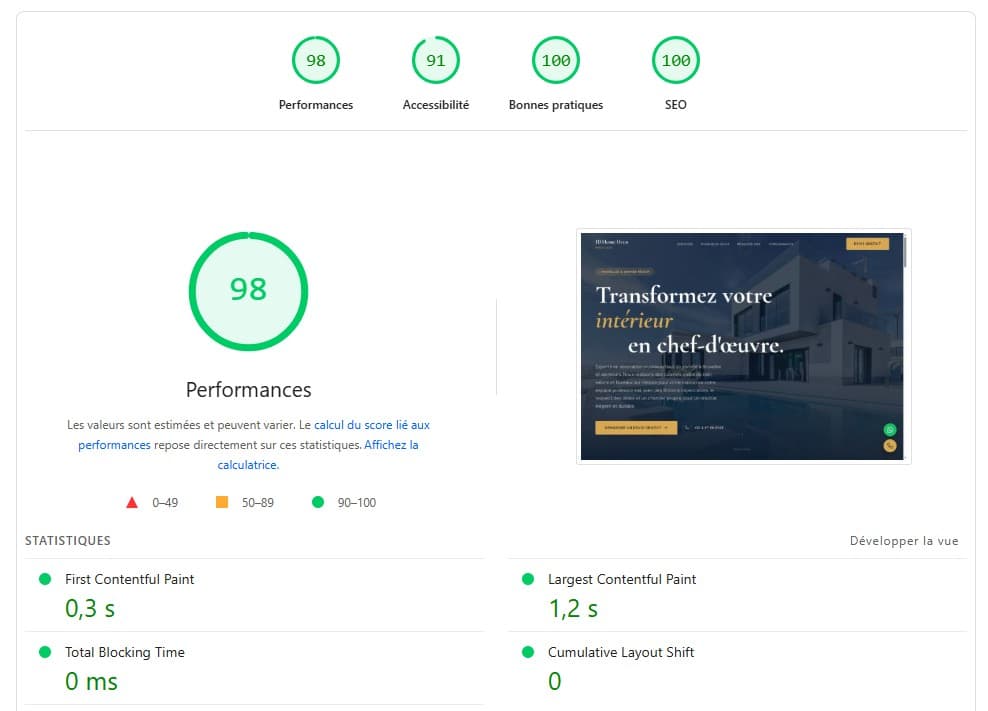Jump to the 100 SEO score gauge

pos(675,61)
